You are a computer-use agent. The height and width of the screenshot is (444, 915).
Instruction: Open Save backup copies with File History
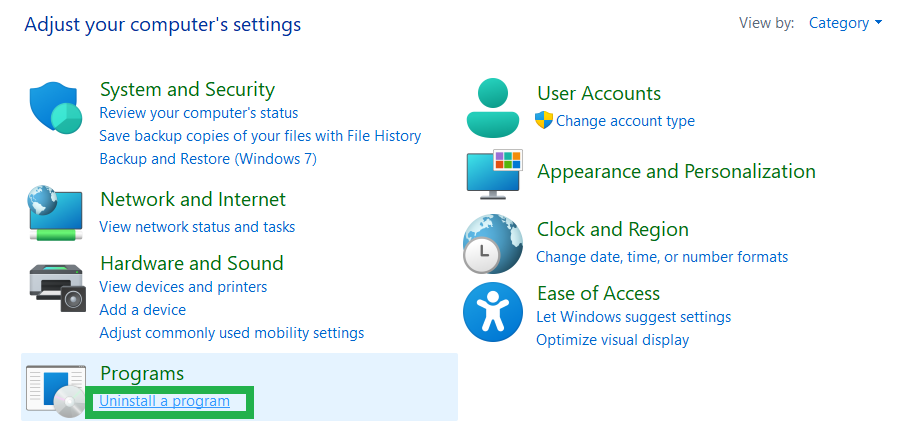(x=260, y=136)
